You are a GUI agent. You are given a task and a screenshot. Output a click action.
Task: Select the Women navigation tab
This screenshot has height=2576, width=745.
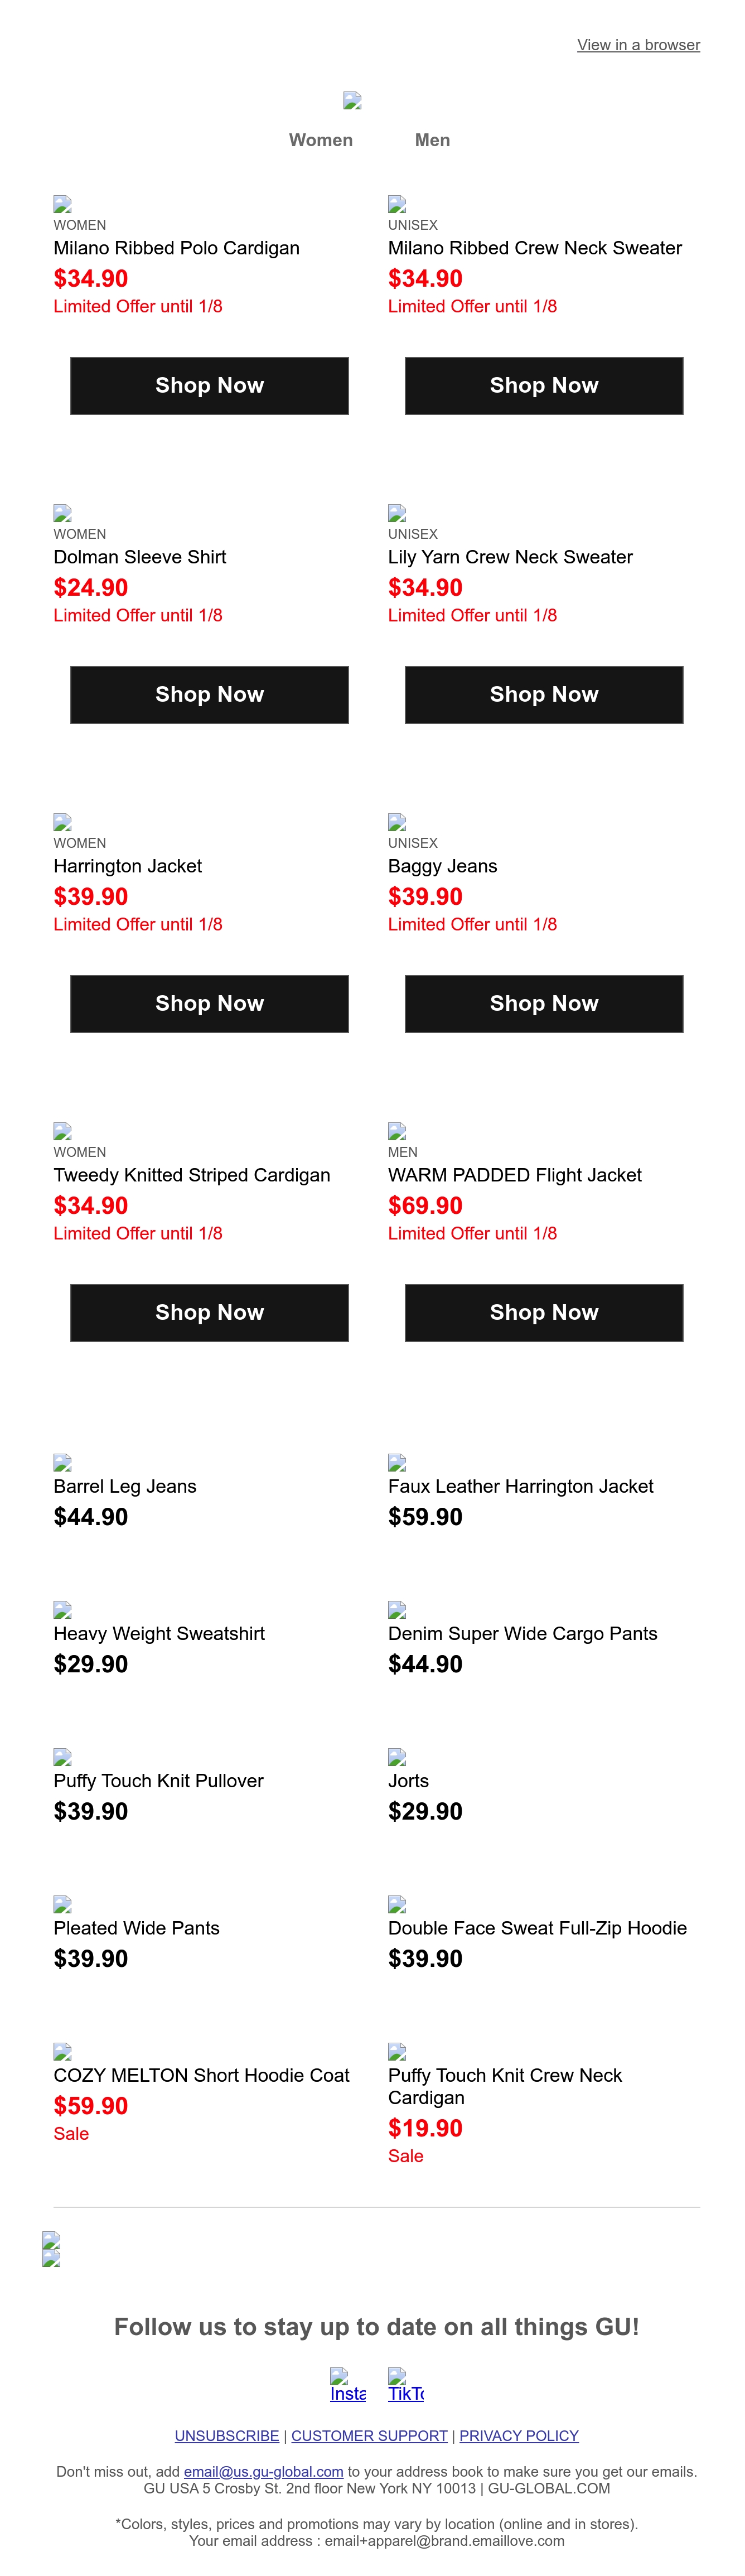click(321, 140)
